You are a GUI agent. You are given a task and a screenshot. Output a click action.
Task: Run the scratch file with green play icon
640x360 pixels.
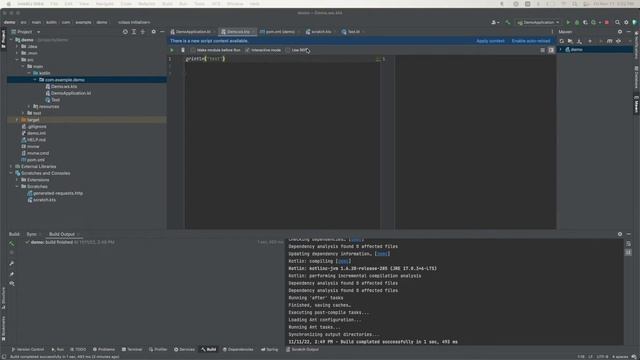(x=172, y=50)
